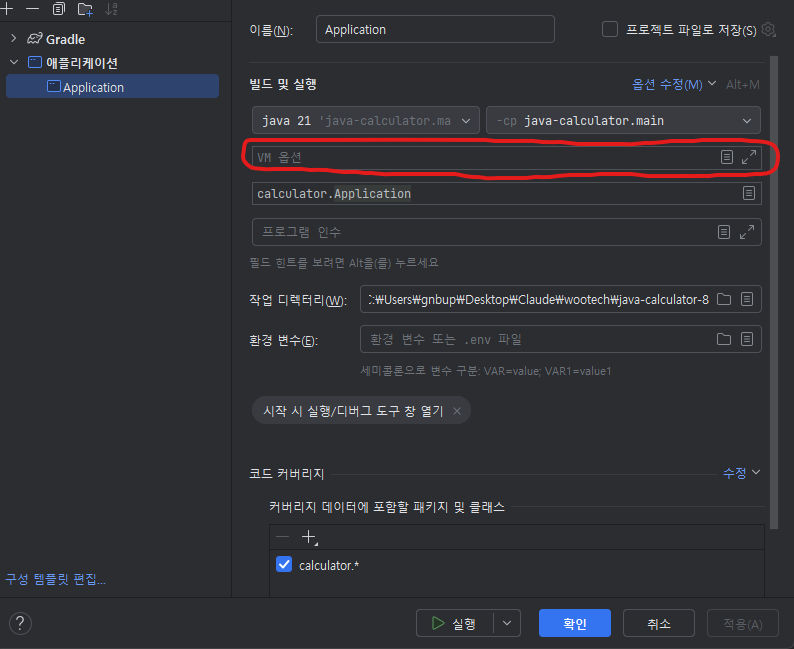Select the Application configuration item
This screenshot has width=794, height=649.
[x=112, y=87]
